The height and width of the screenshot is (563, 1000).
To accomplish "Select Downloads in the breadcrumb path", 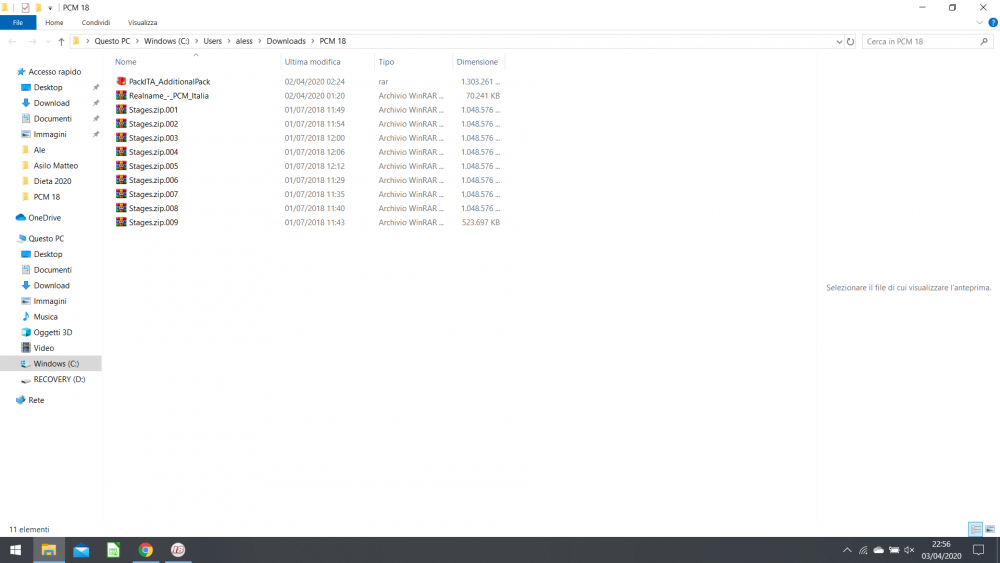I will tap(286, 41).
